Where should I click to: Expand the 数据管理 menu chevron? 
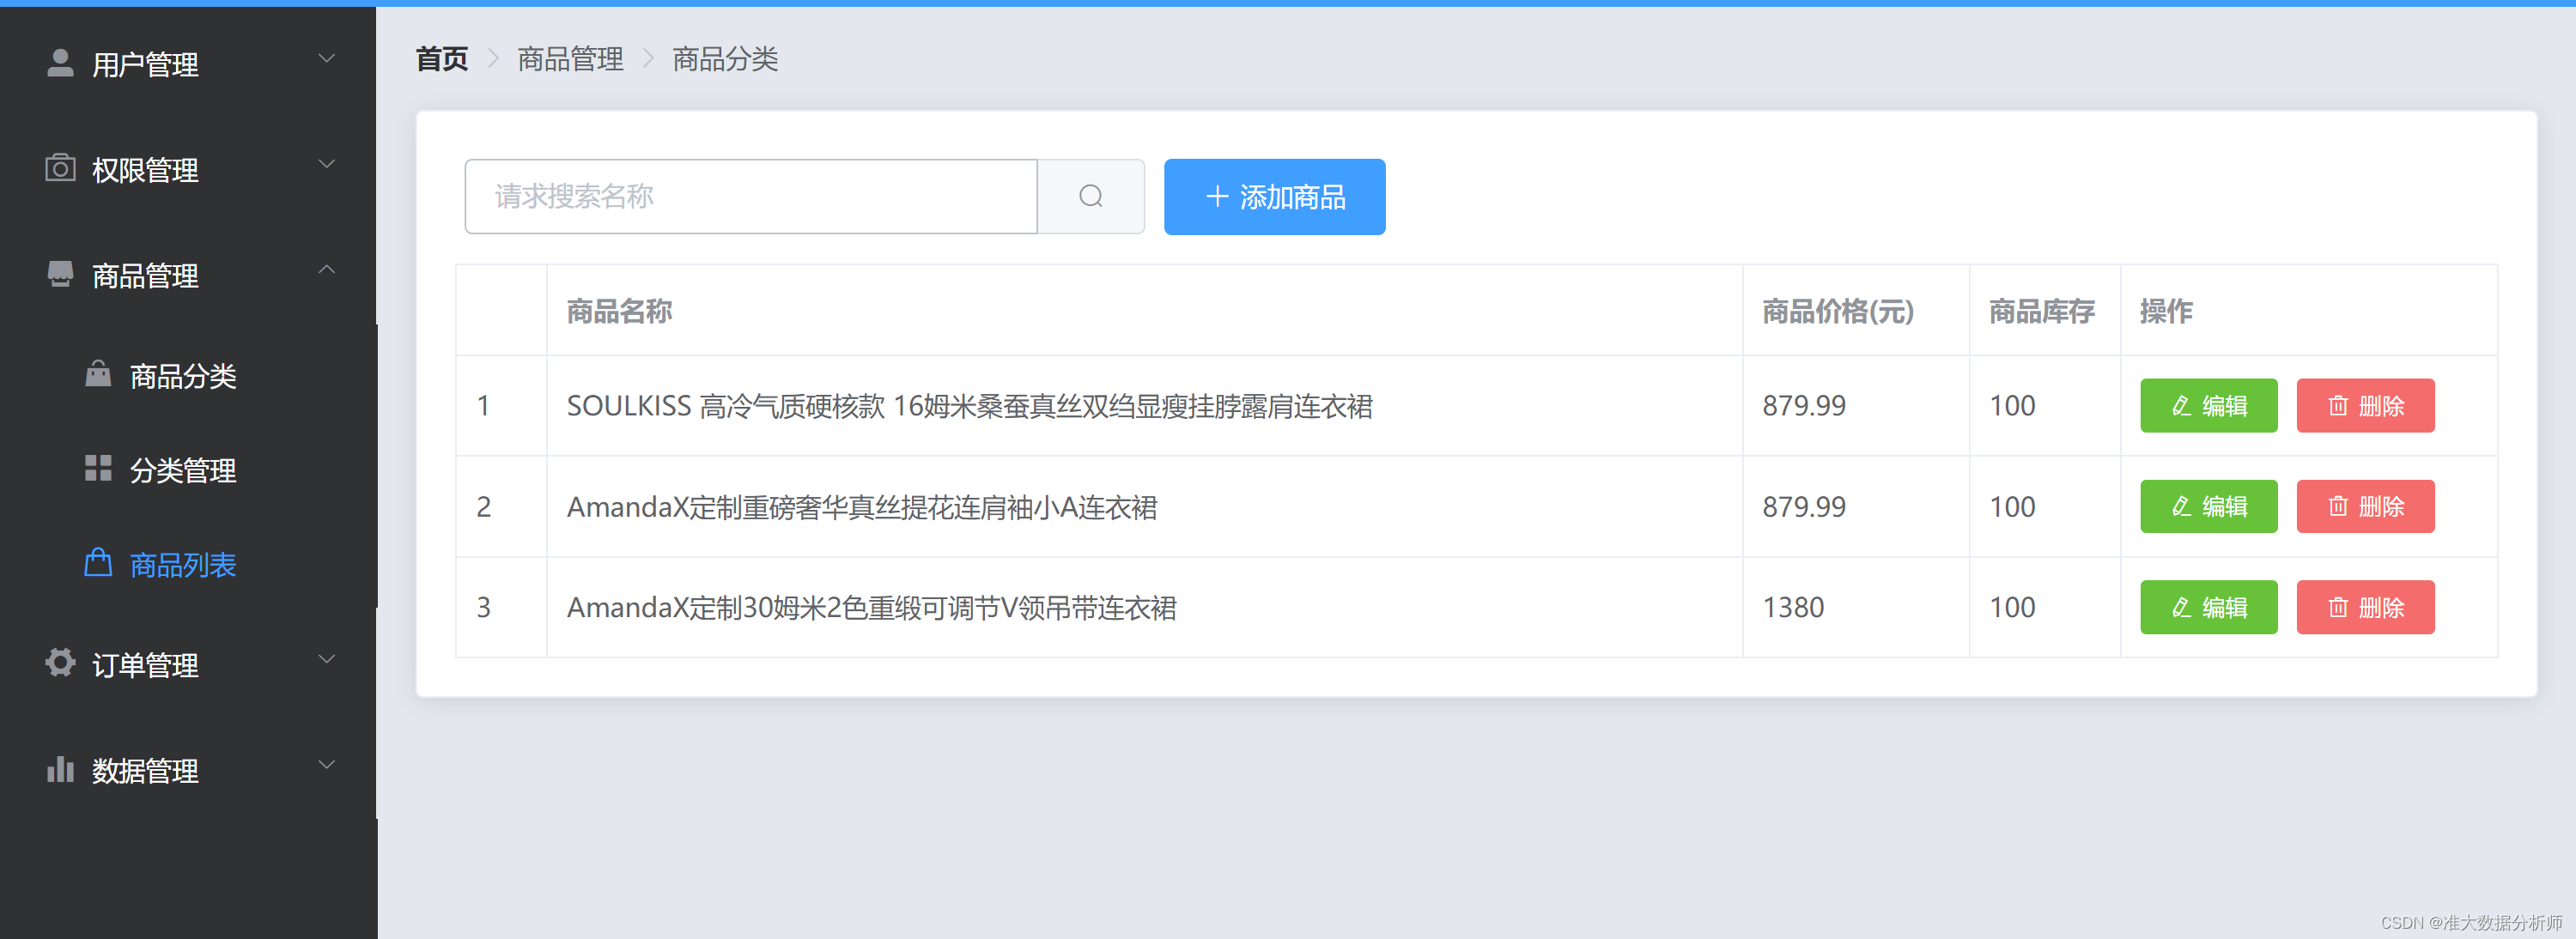click(x=326, y=765)
